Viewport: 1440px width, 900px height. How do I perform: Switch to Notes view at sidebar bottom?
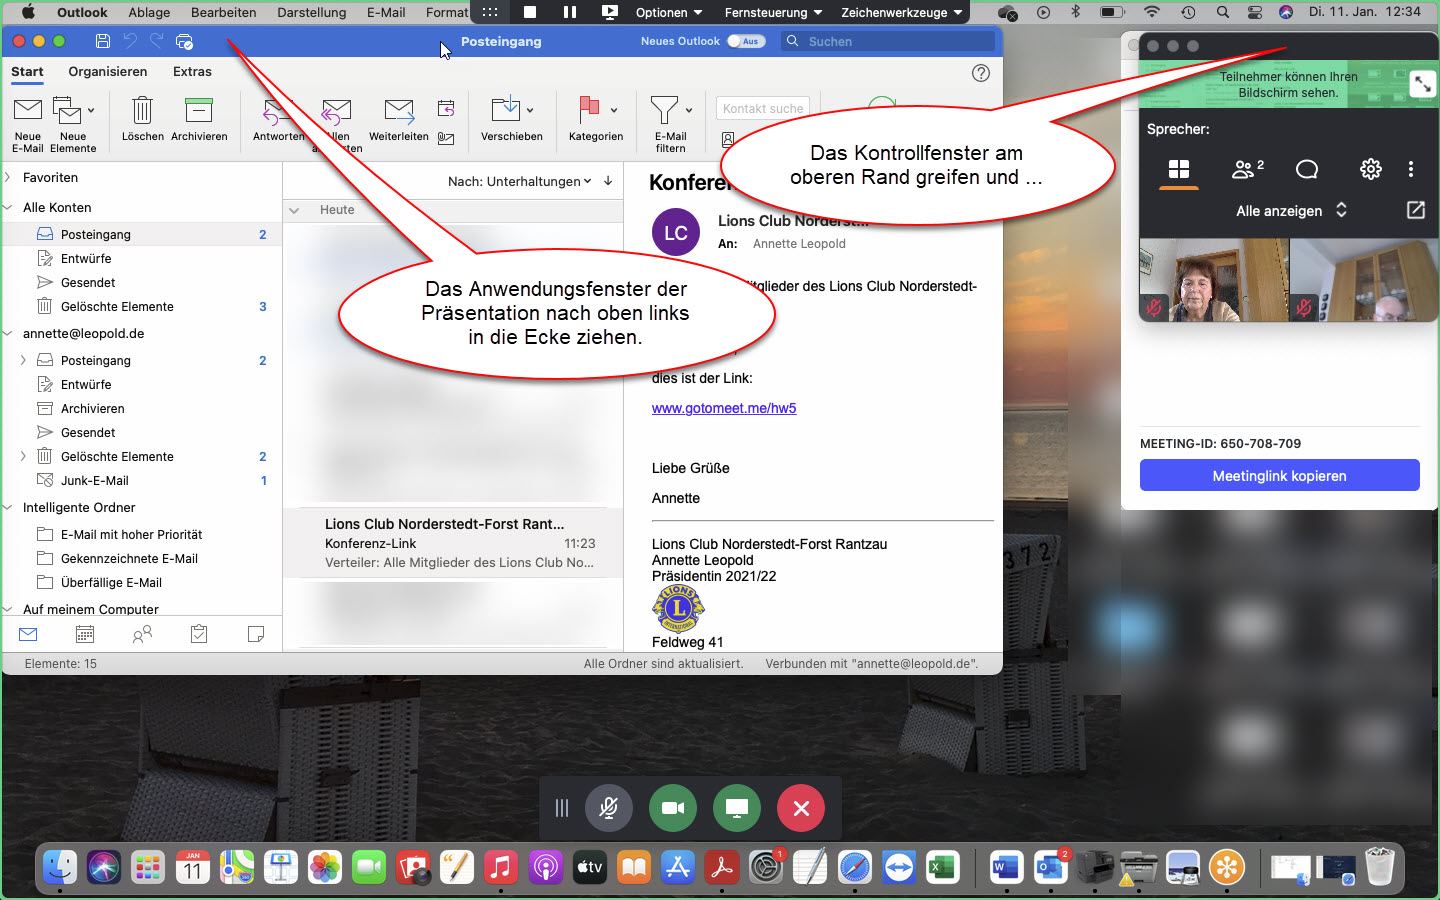[256, 634]
